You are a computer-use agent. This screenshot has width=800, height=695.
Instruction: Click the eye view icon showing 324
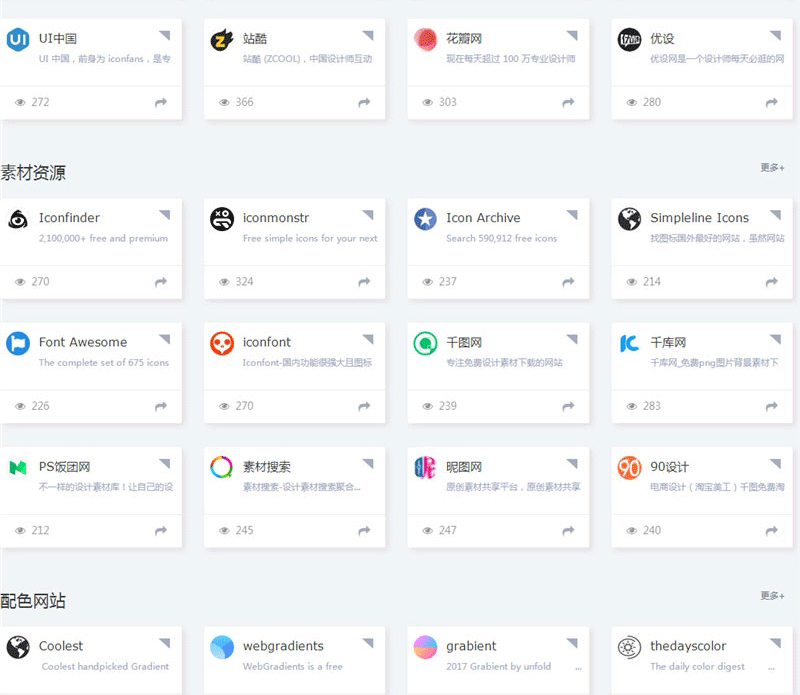[x=224, y=282]
